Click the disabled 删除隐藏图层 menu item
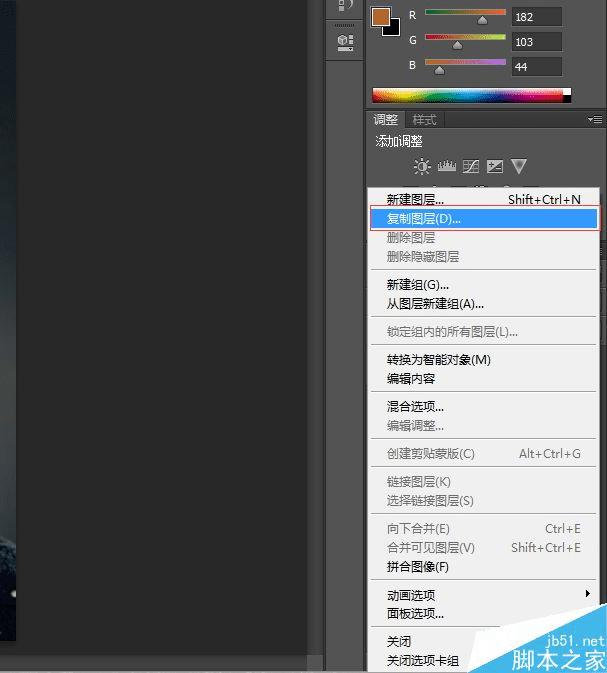 tap(483, 257)
